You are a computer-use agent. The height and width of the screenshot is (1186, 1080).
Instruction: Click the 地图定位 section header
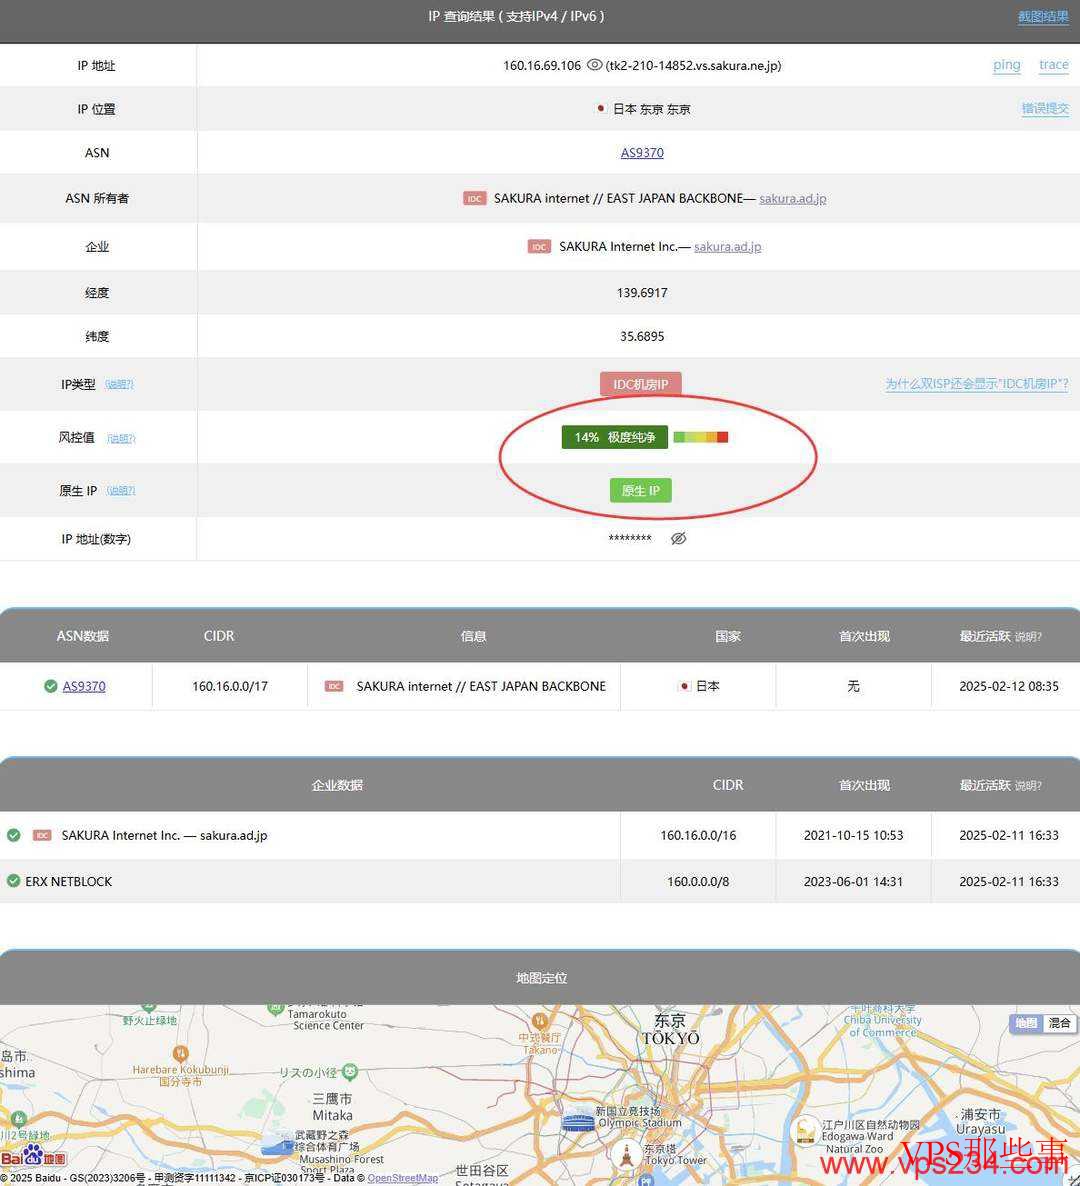click(x=540, y=977)
